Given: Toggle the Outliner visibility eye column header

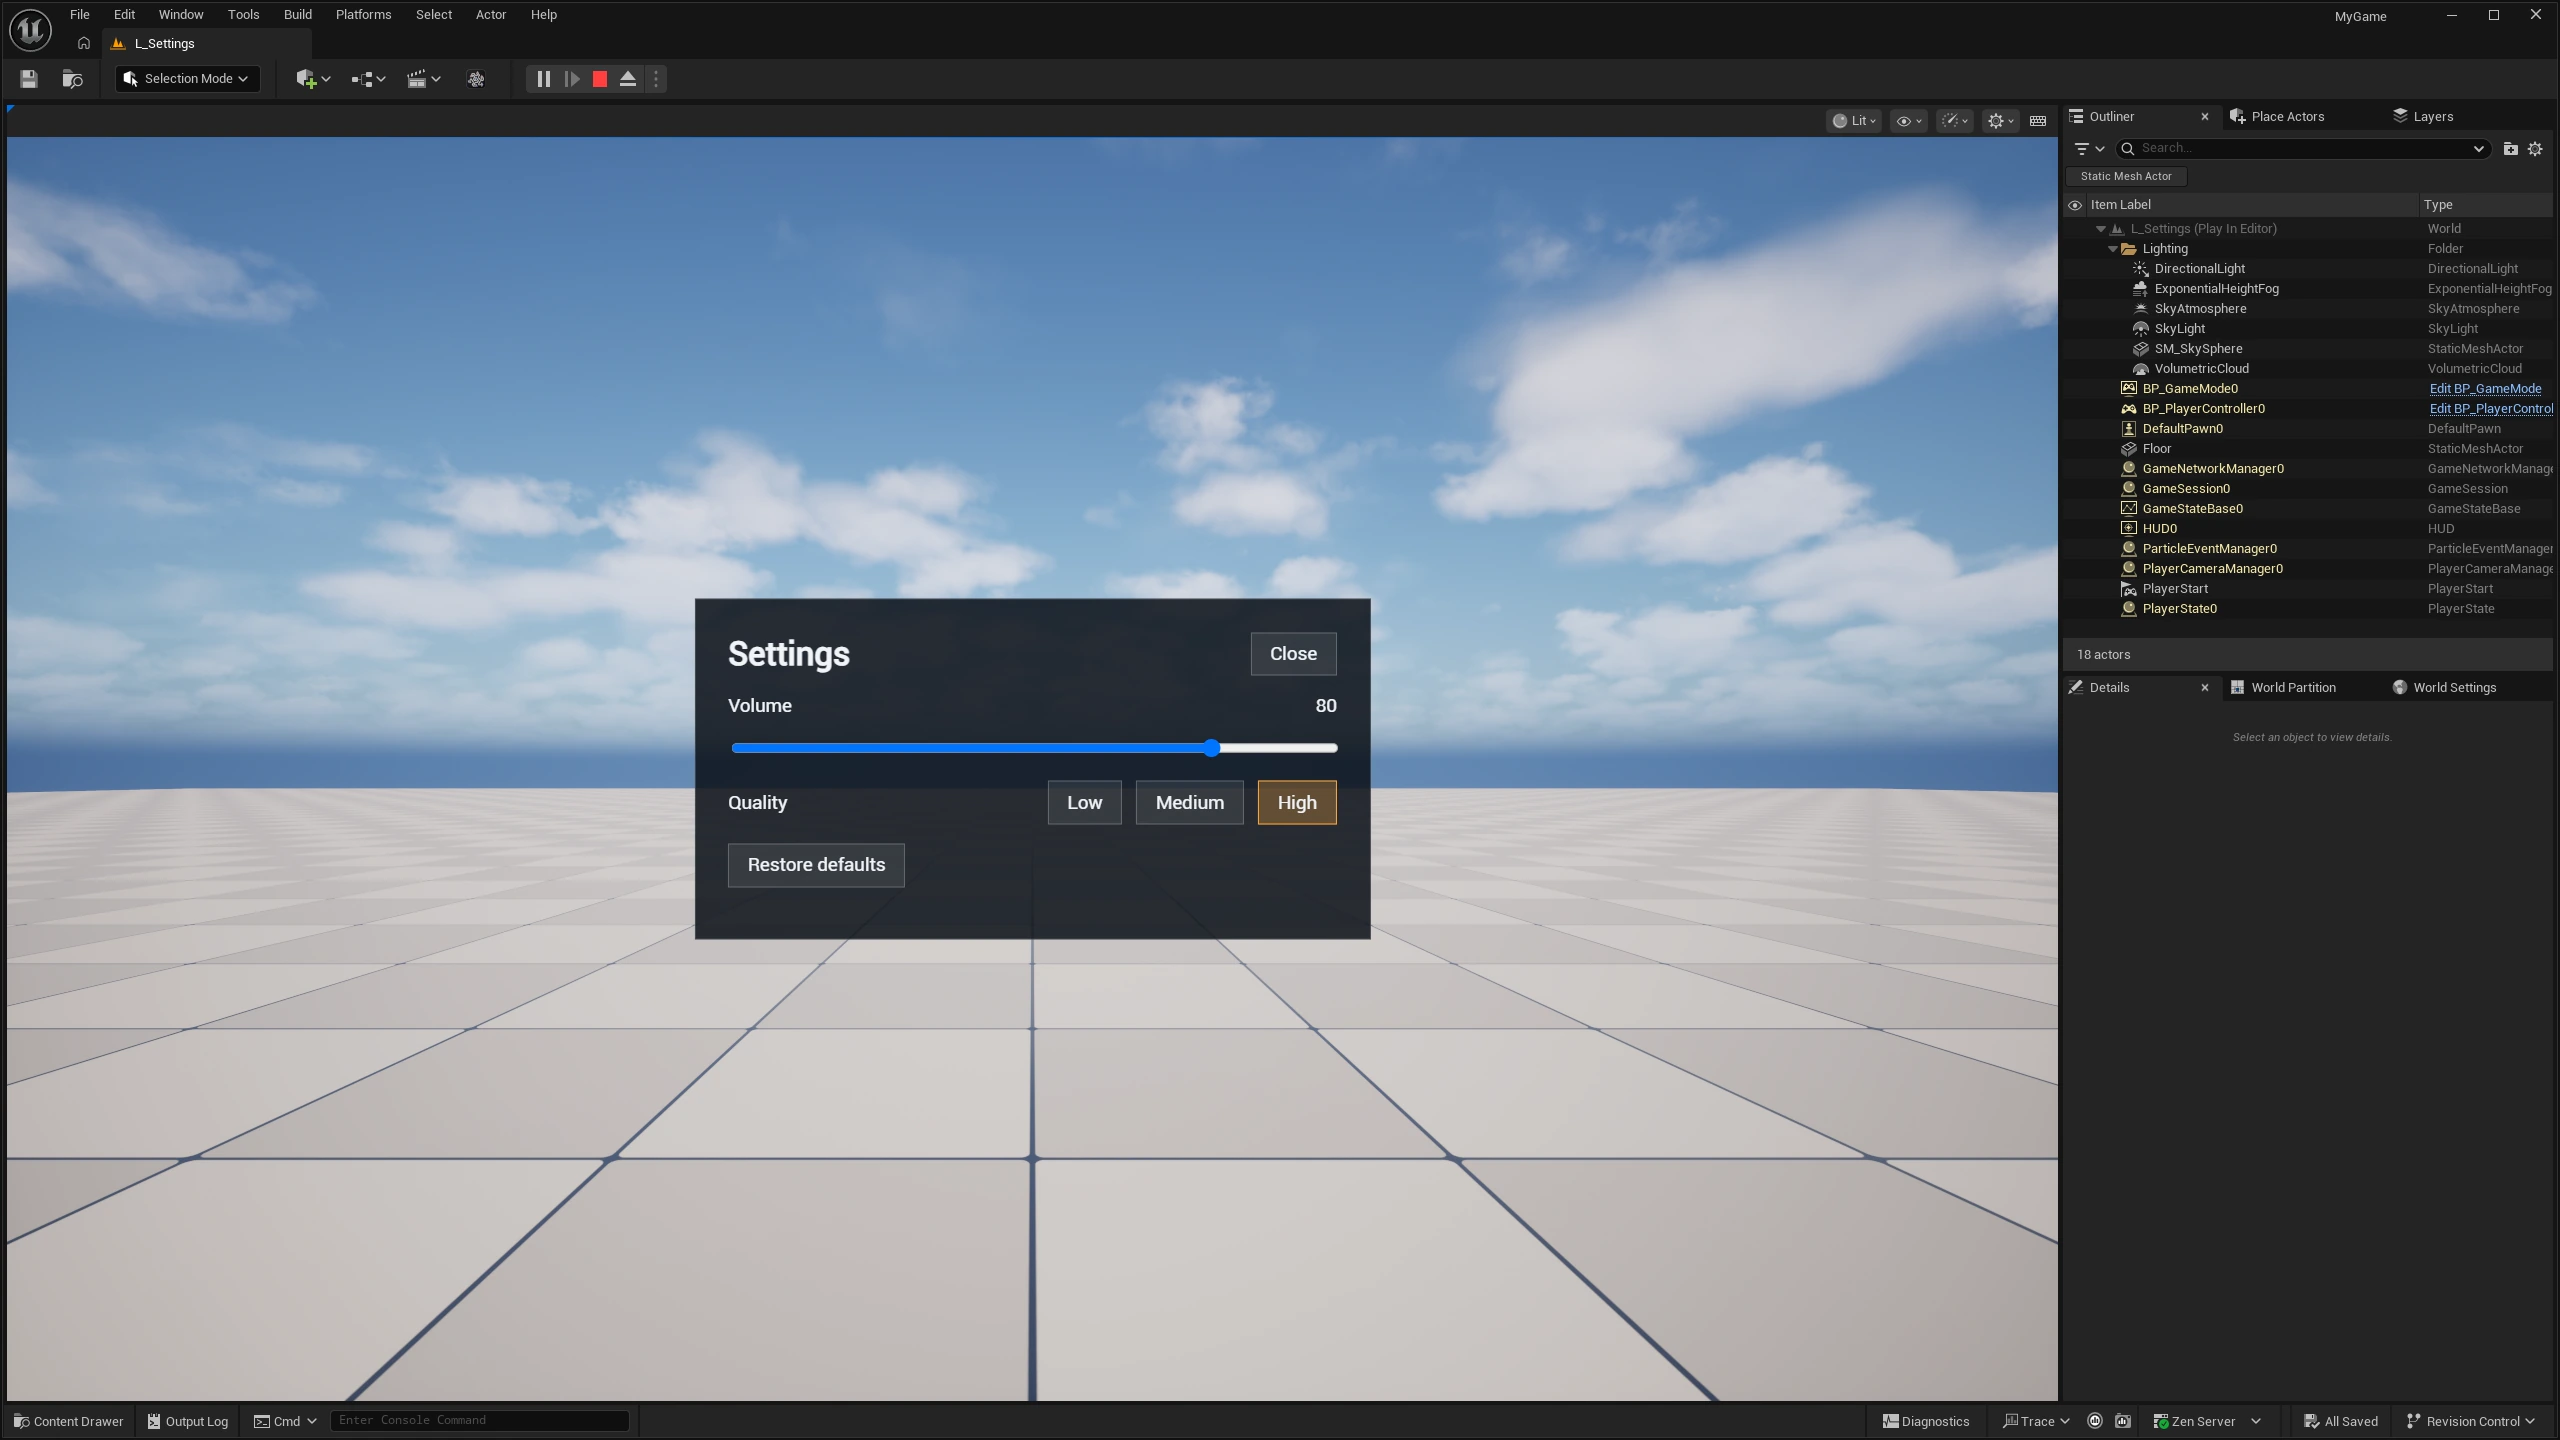Looking at the screenshot, I should coord(2075,205).
